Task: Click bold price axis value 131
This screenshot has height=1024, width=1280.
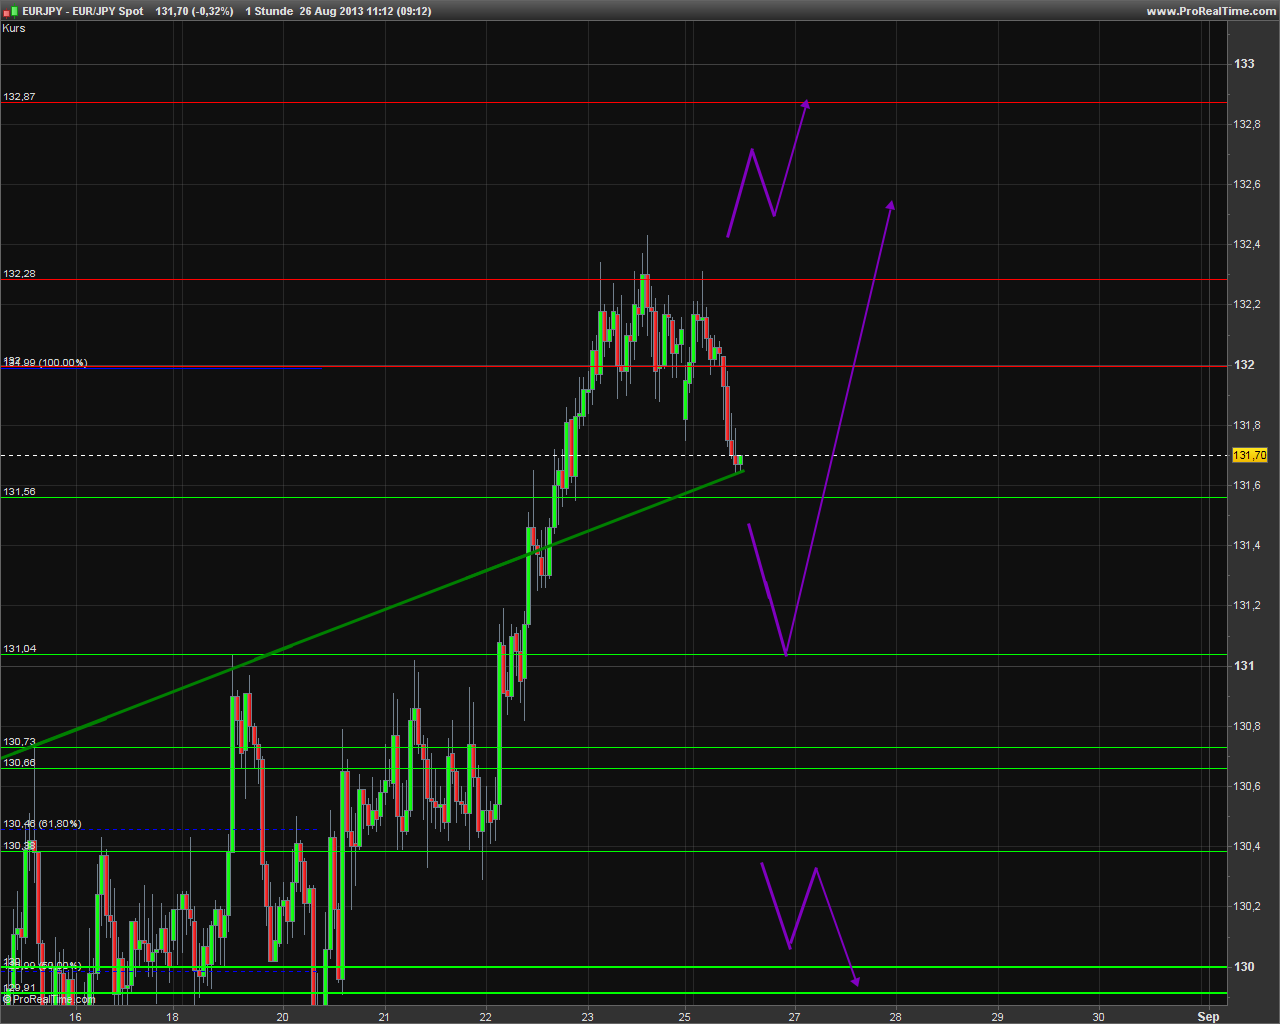Action: [x=1244, y=666]
